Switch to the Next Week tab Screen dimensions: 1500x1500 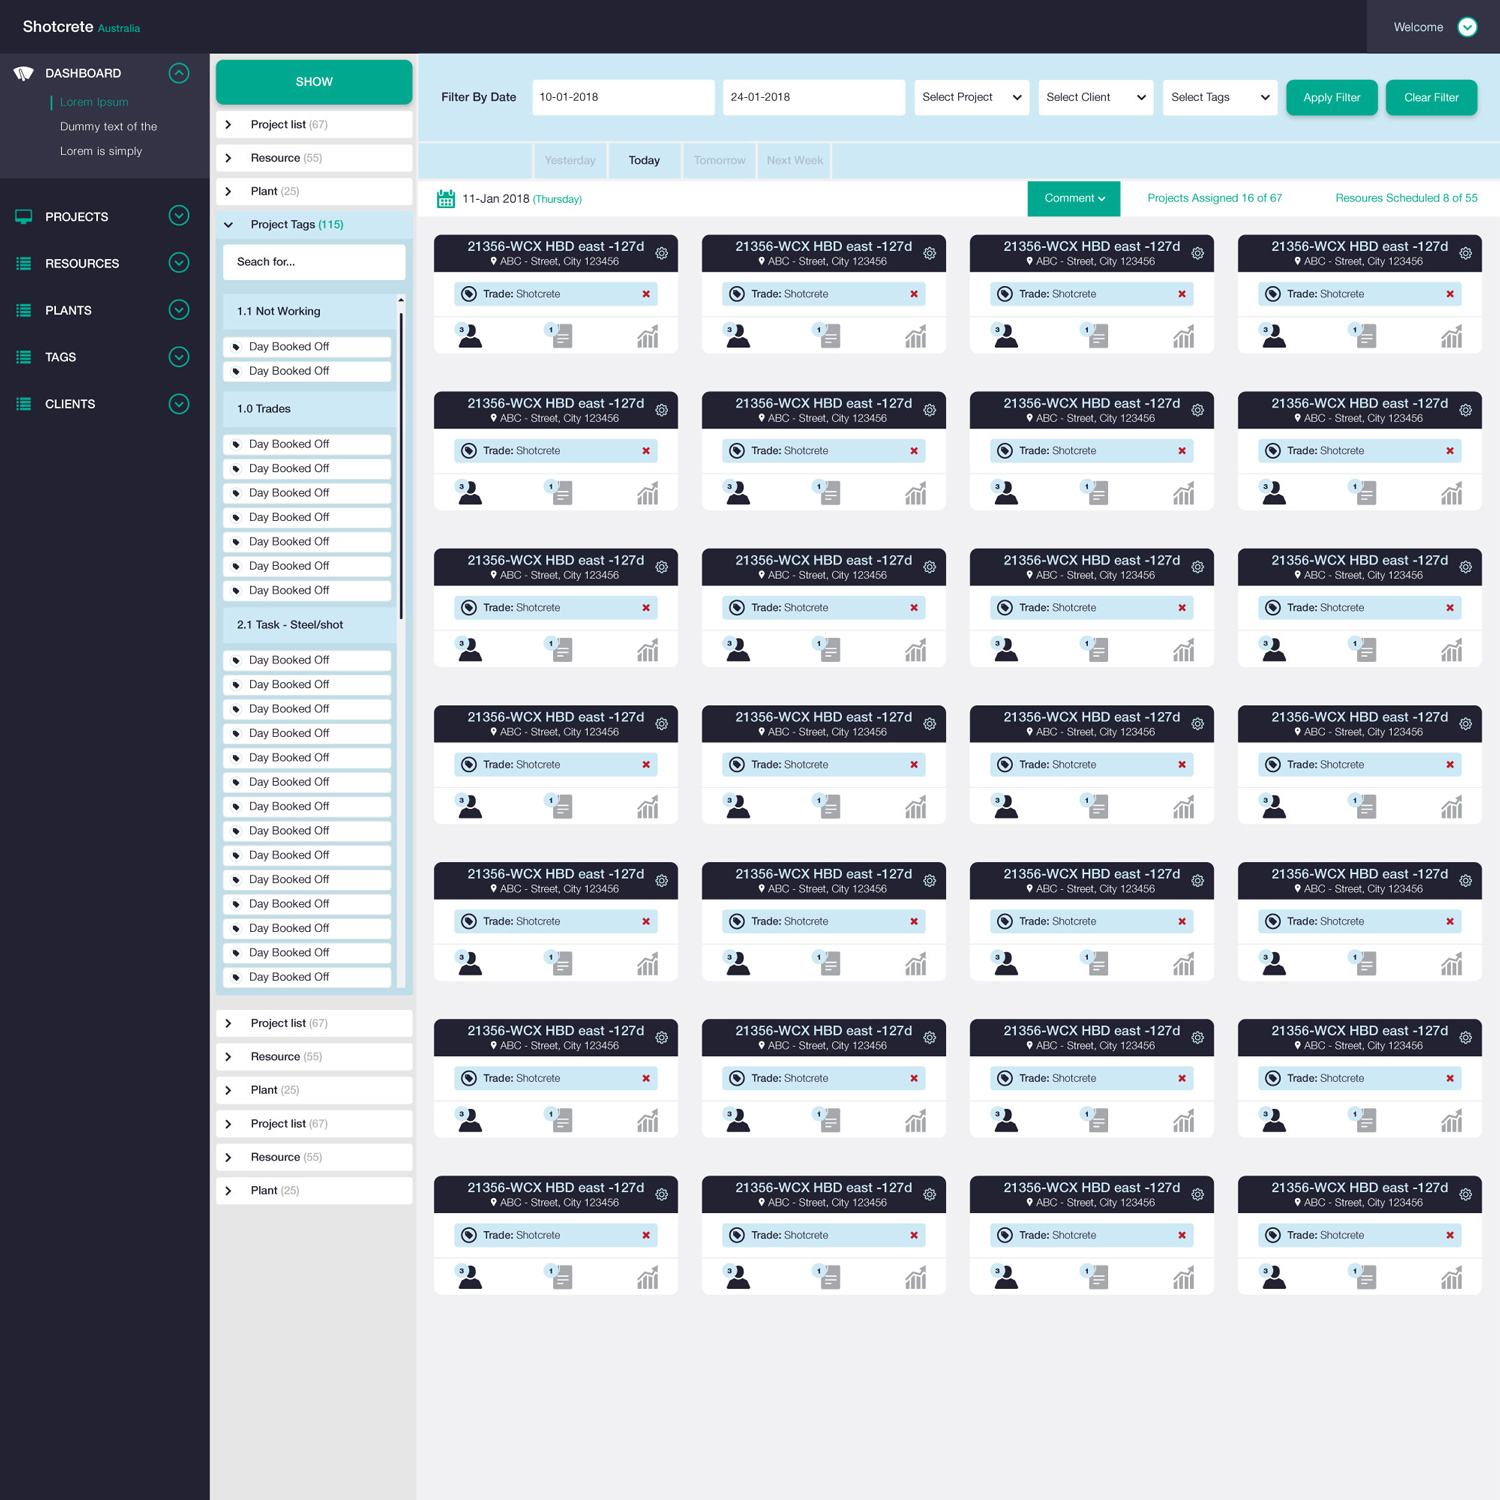(795, 161)
